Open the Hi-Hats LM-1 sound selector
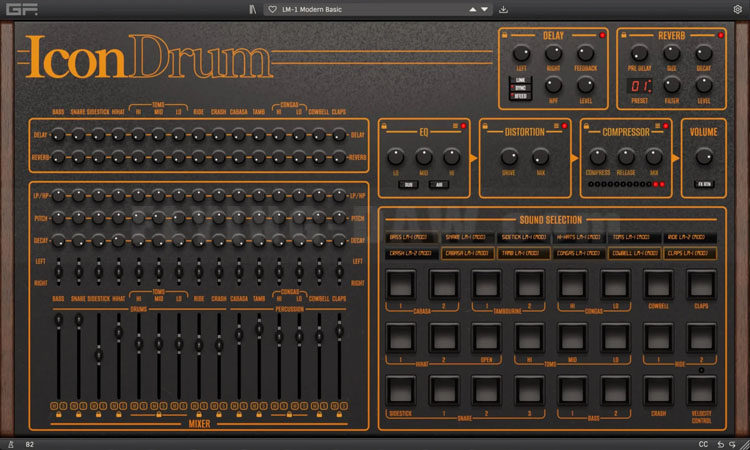 578,237
